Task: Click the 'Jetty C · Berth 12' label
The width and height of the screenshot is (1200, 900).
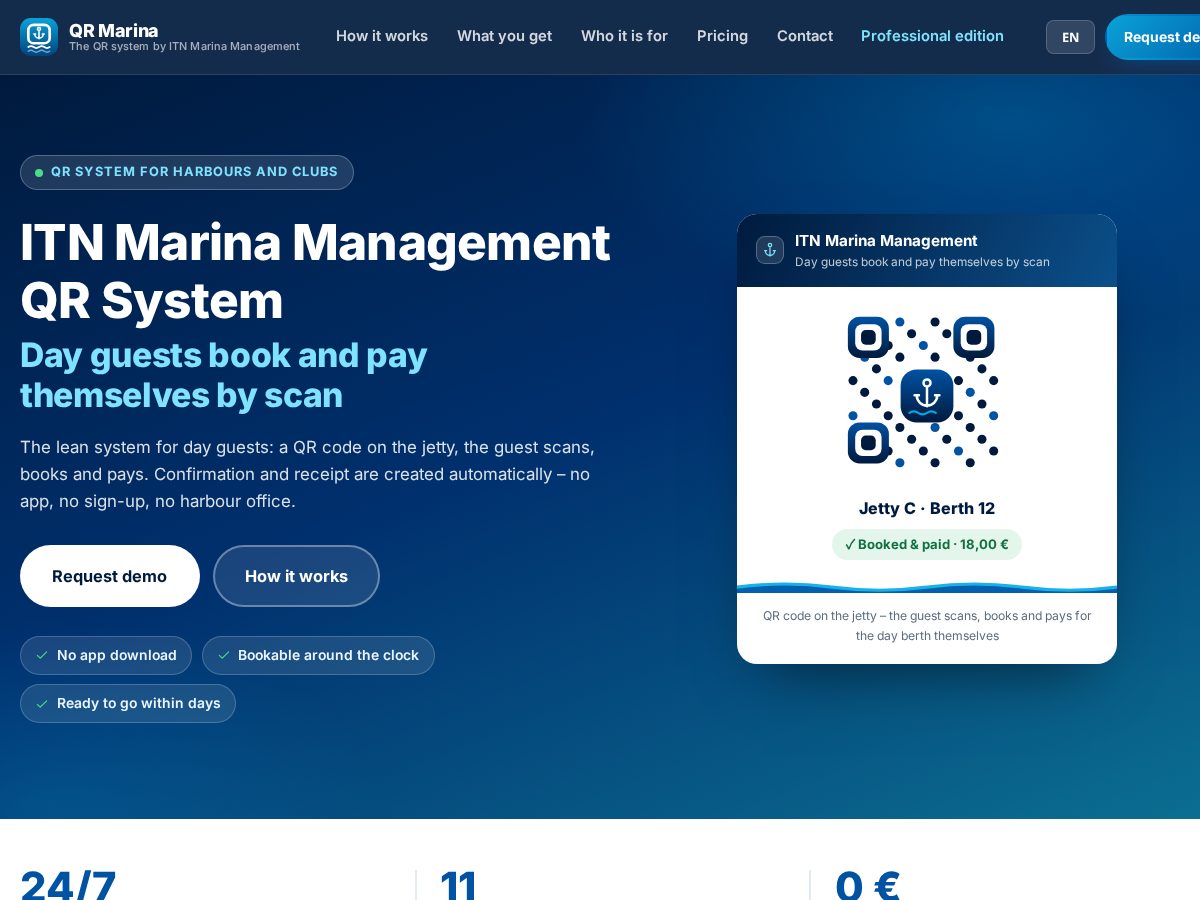Action: tap(927, 508)
